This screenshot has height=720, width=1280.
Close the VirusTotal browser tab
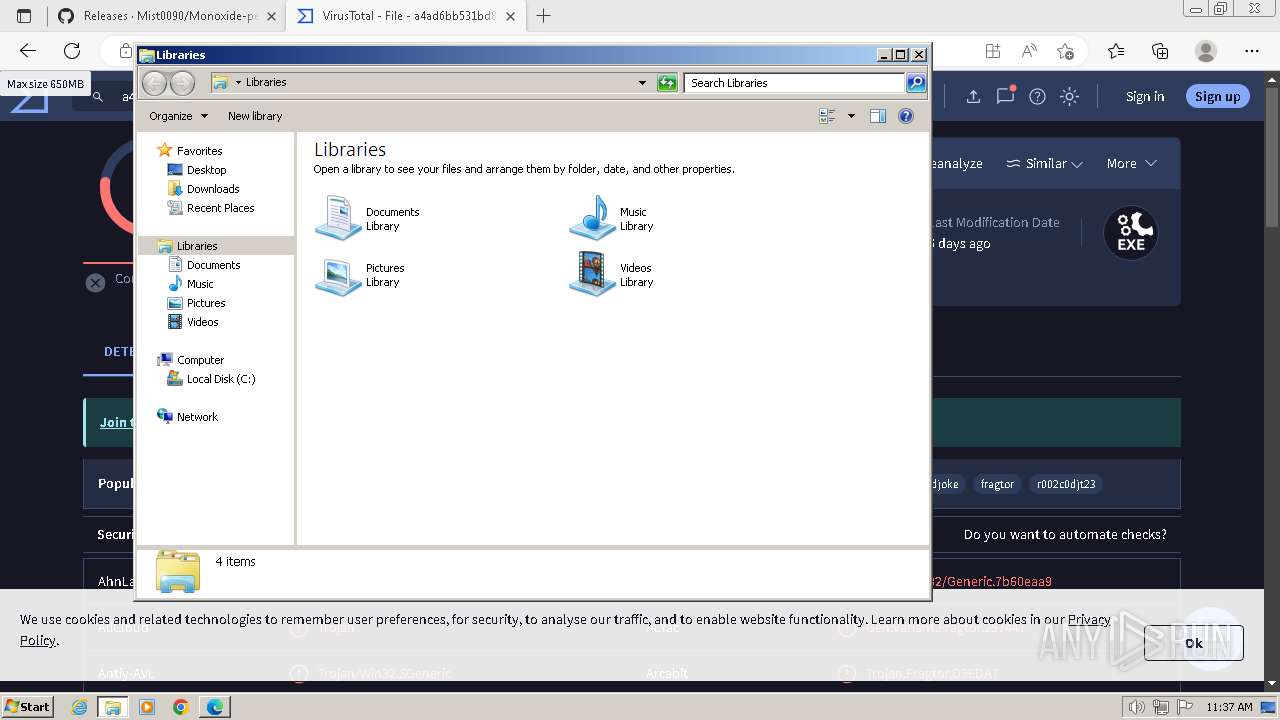coord(510,16)
